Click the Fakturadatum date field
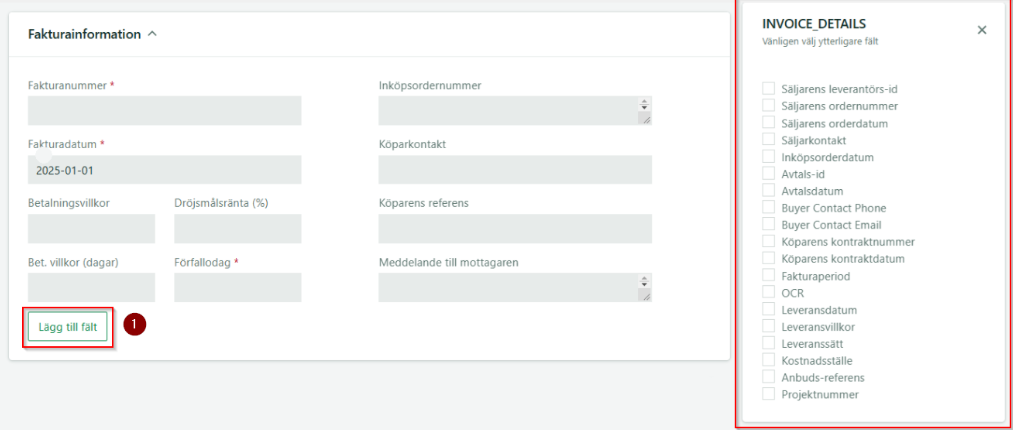Image resolution: width=1013 pixels, height=430 pixels. (x=164, y=170)
